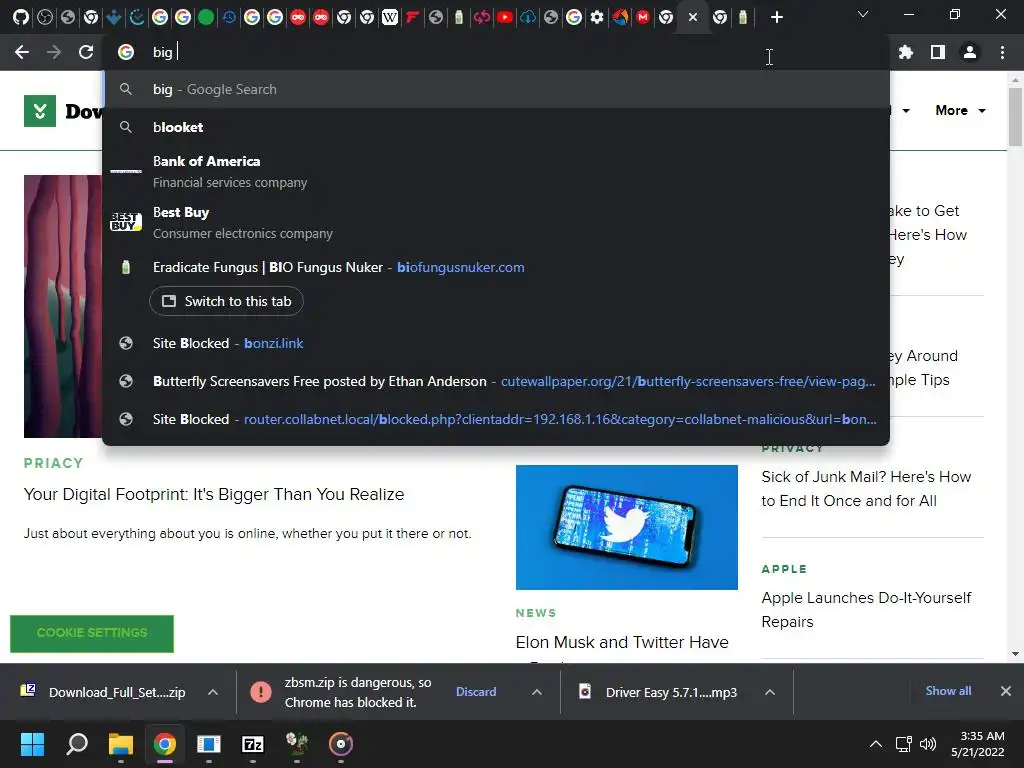Close the downloads bar
The image size is (1024, 768).
(x=1006, y=691)
